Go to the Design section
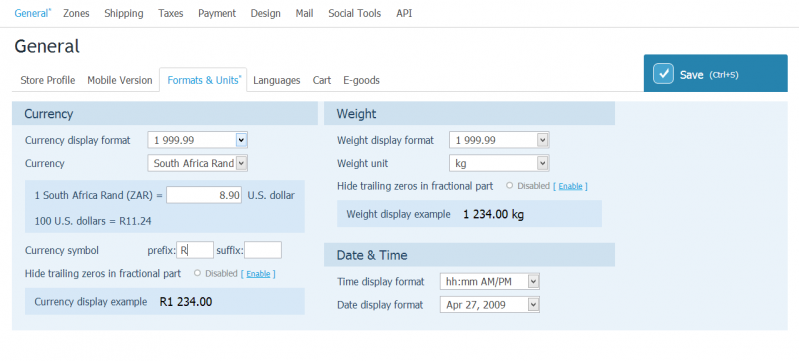The width and height of the screenshot is (799, 361). pyautogui.click(x=265, y=13)
